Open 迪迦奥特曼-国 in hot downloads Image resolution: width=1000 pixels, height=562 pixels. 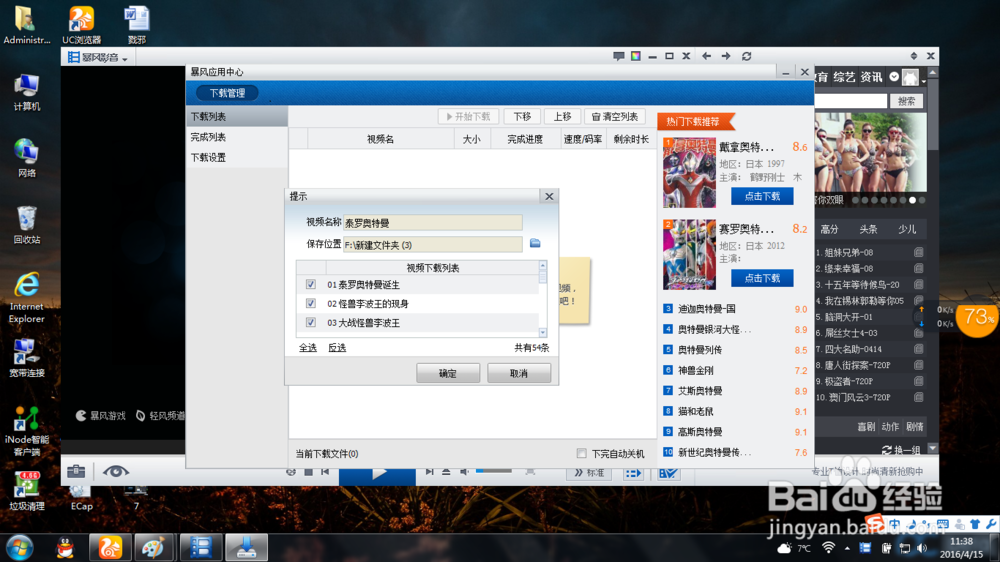(x=707, y=309)
